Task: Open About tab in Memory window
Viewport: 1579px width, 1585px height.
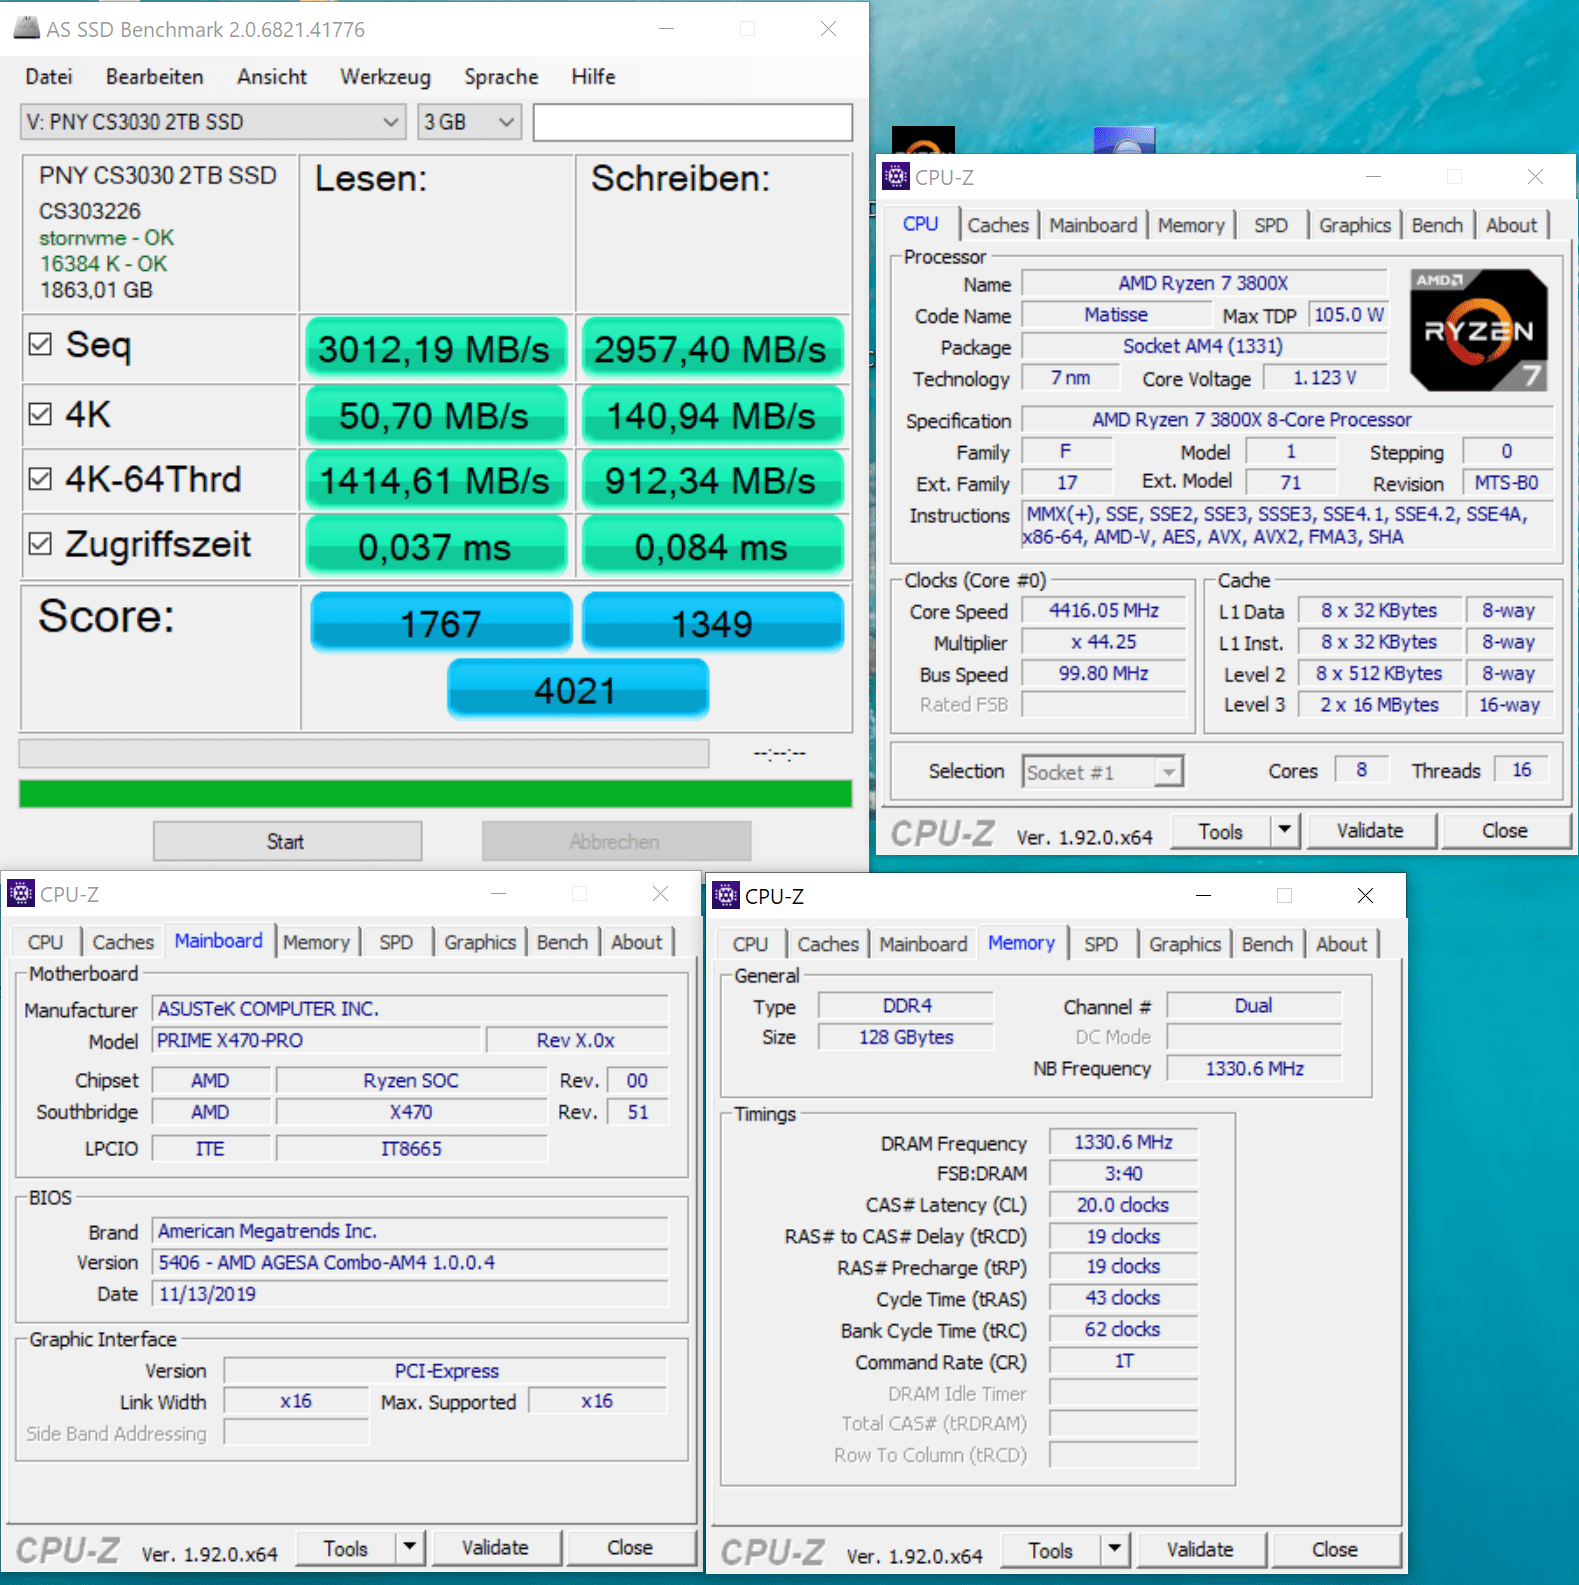Action: (x=1341, y=944)
